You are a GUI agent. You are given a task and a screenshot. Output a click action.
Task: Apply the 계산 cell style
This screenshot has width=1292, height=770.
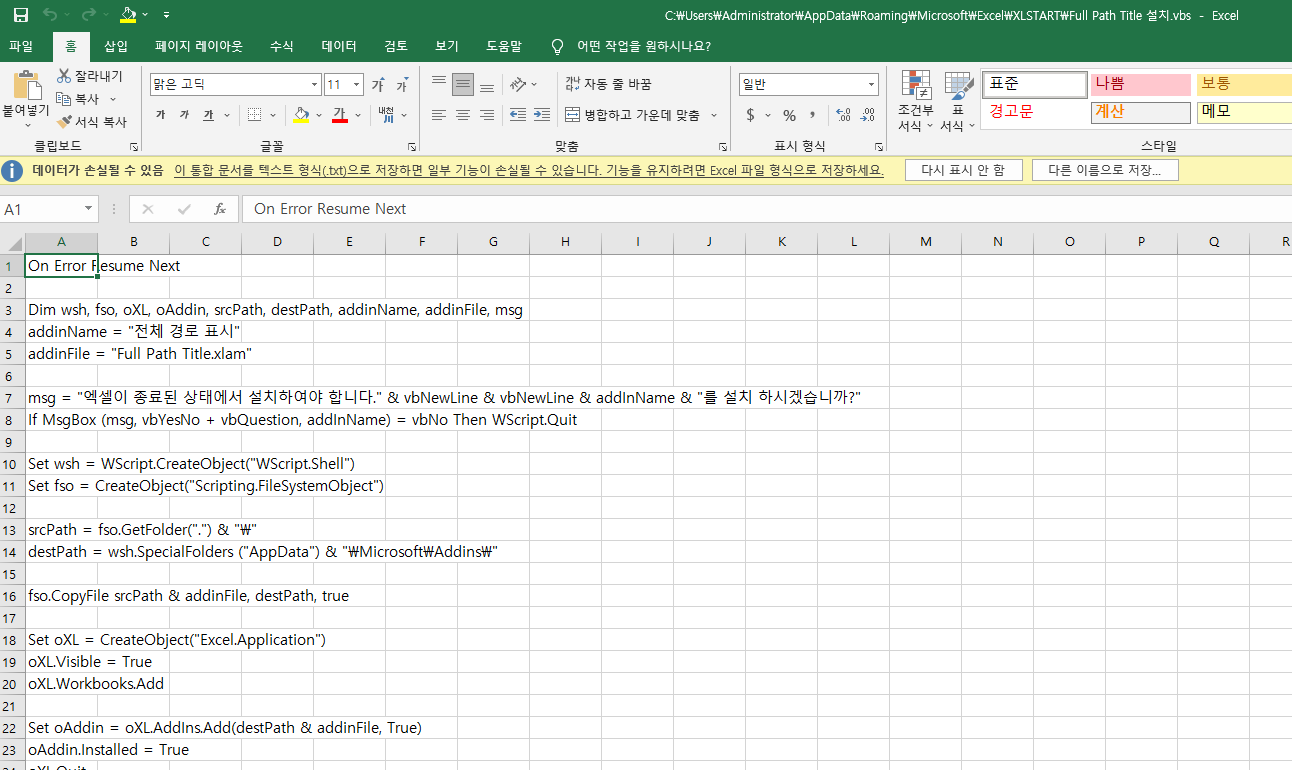click(x=1140, y=112)
